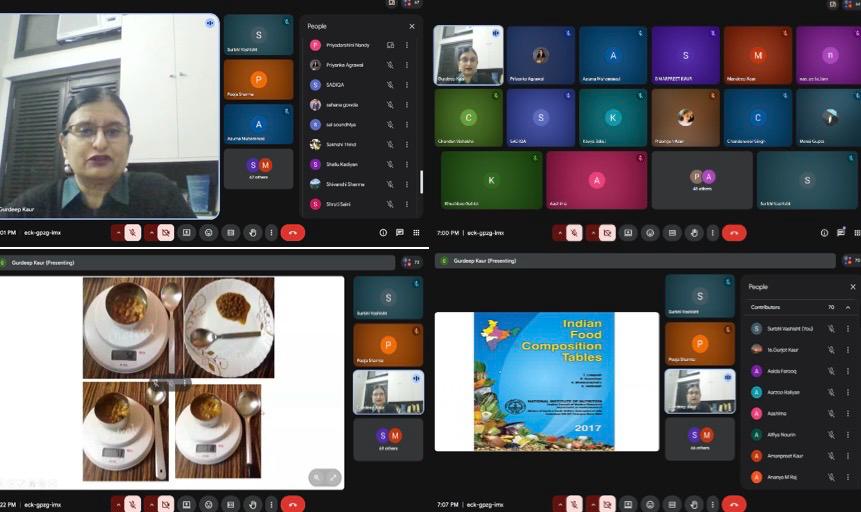Open chat icon in the 7:01 PM meeting
Screen dimensions: 861x512
pyautogui.click(x=399, y=233)
